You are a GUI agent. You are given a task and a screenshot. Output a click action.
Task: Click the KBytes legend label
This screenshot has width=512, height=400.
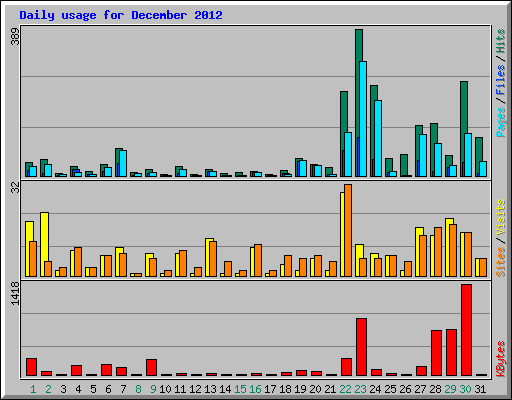coord(500,359)
